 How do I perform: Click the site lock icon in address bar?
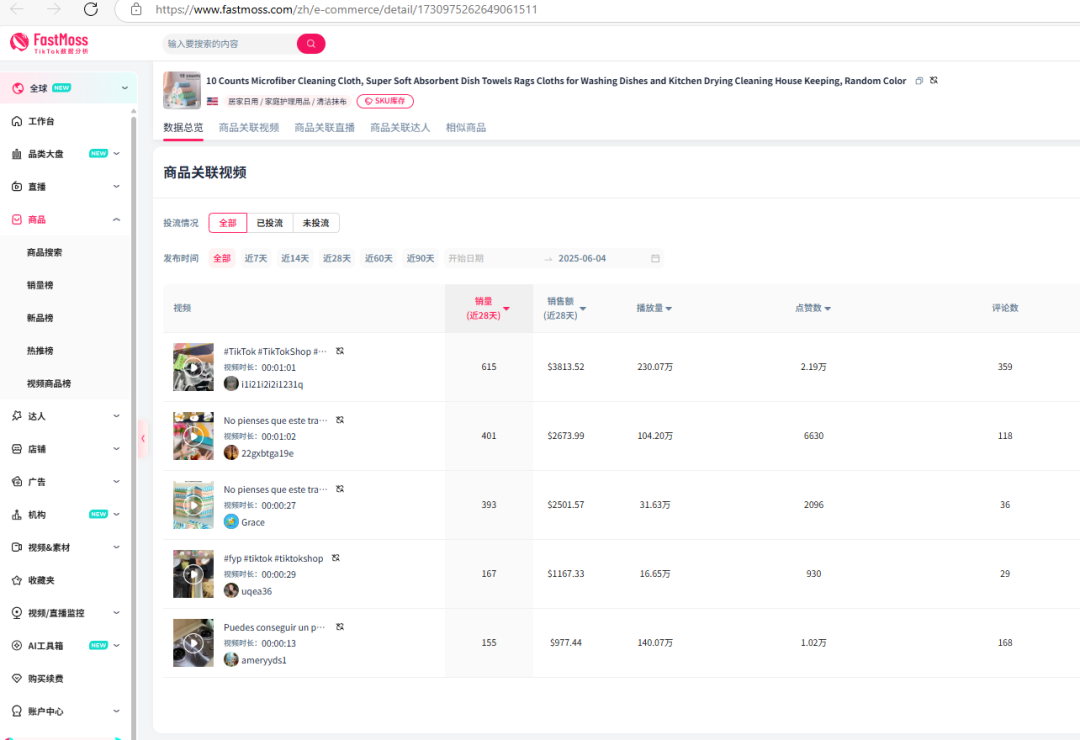[136, 9]
